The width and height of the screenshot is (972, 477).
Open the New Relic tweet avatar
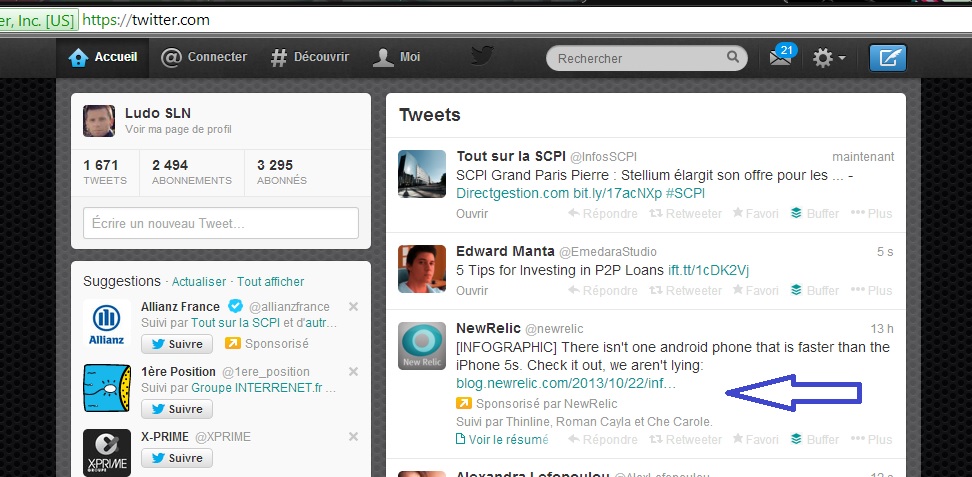[422, 345]
